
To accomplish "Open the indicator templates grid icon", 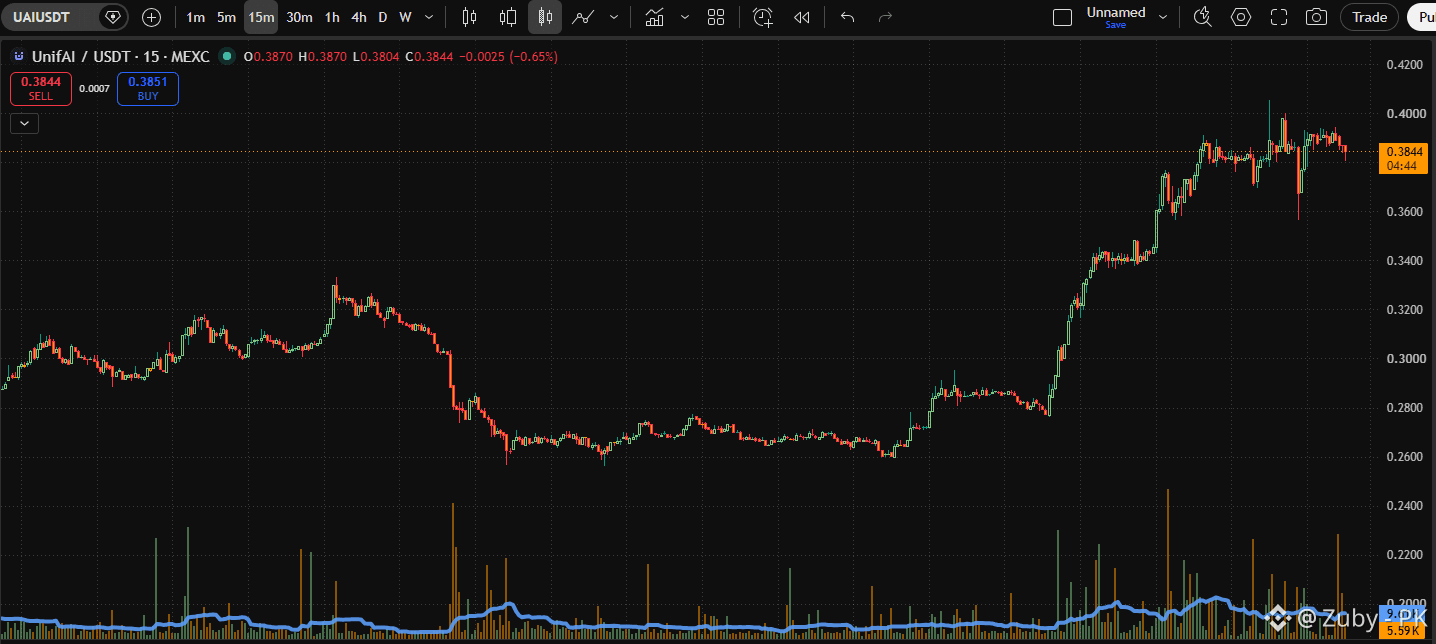I will point(716,17).
